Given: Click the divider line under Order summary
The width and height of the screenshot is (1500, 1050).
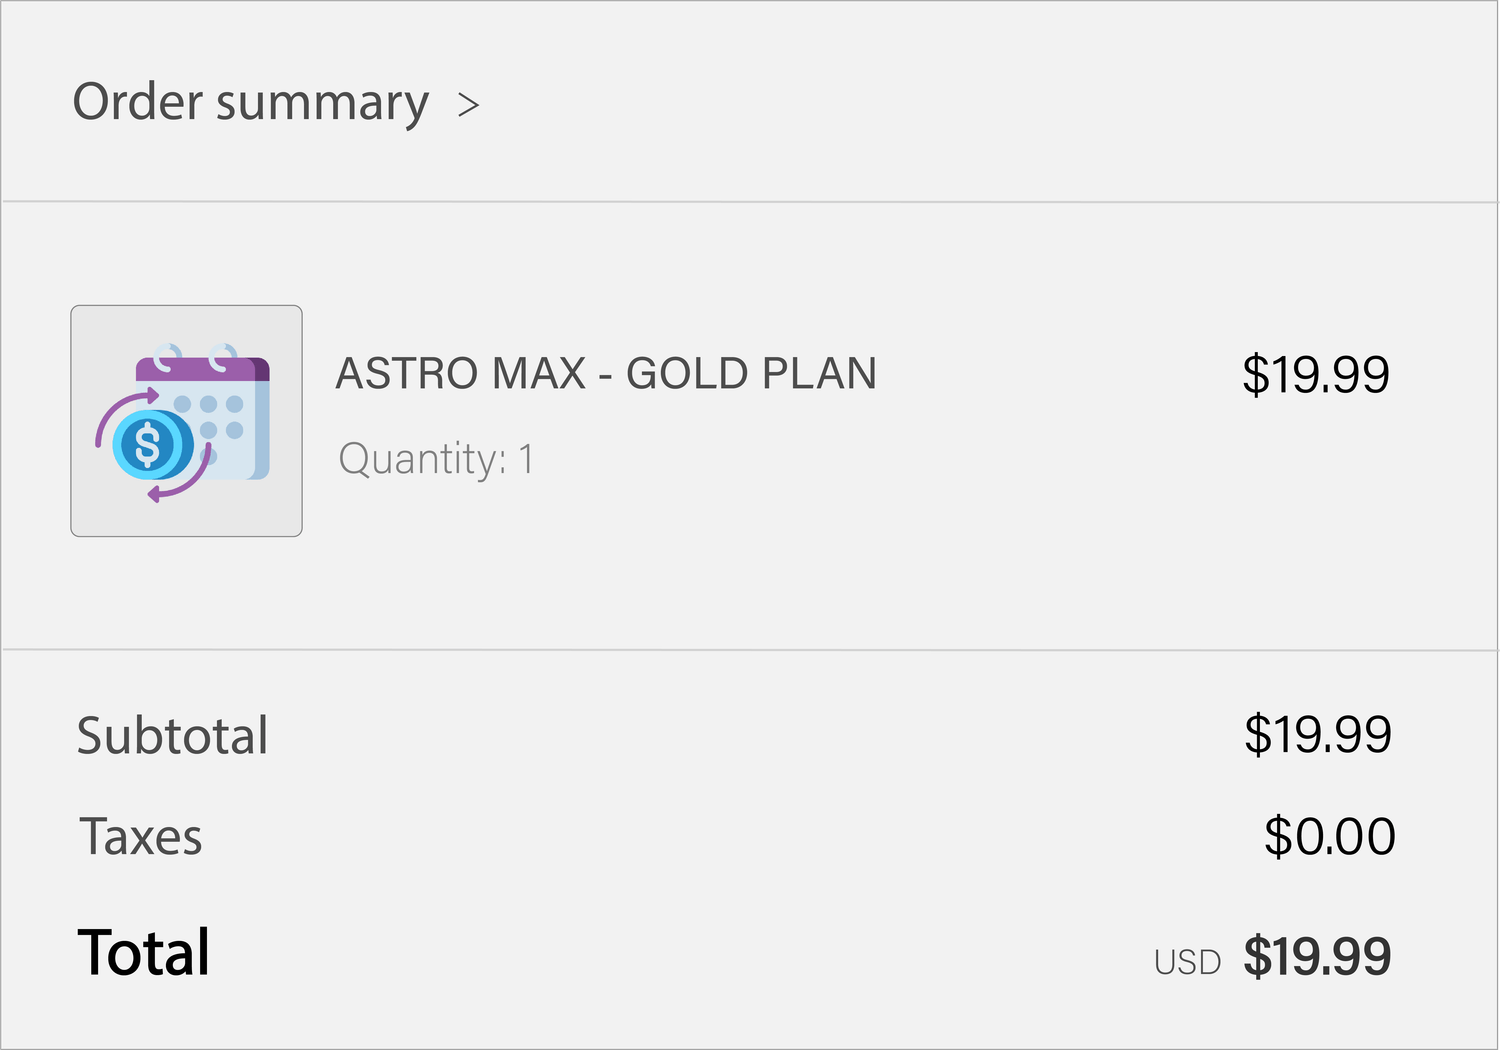Looking at the screenshot, I should tap(750, 202).
